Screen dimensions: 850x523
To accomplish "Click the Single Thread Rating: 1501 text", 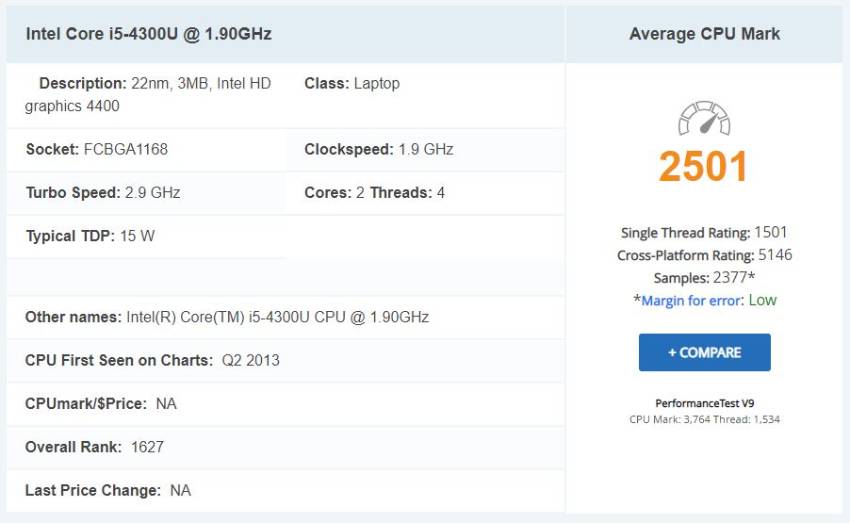I will tap(704, 233).
